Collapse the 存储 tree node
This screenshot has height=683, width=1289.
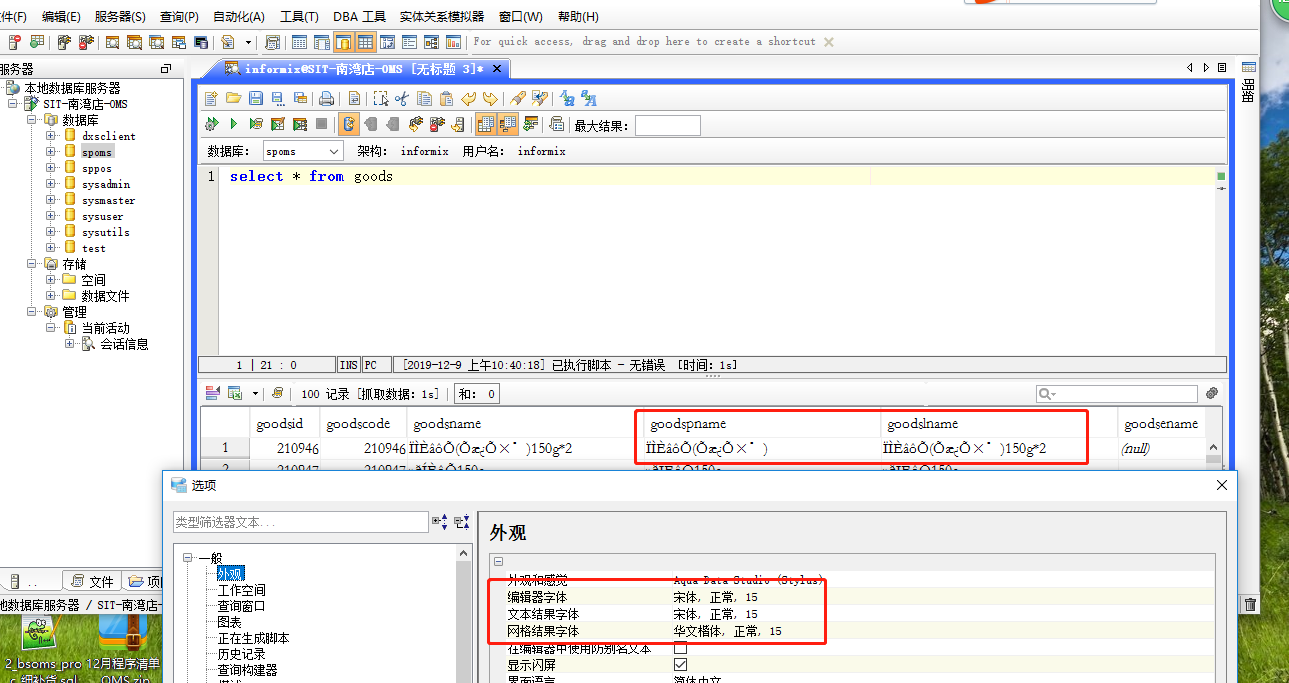coord(31,264)
